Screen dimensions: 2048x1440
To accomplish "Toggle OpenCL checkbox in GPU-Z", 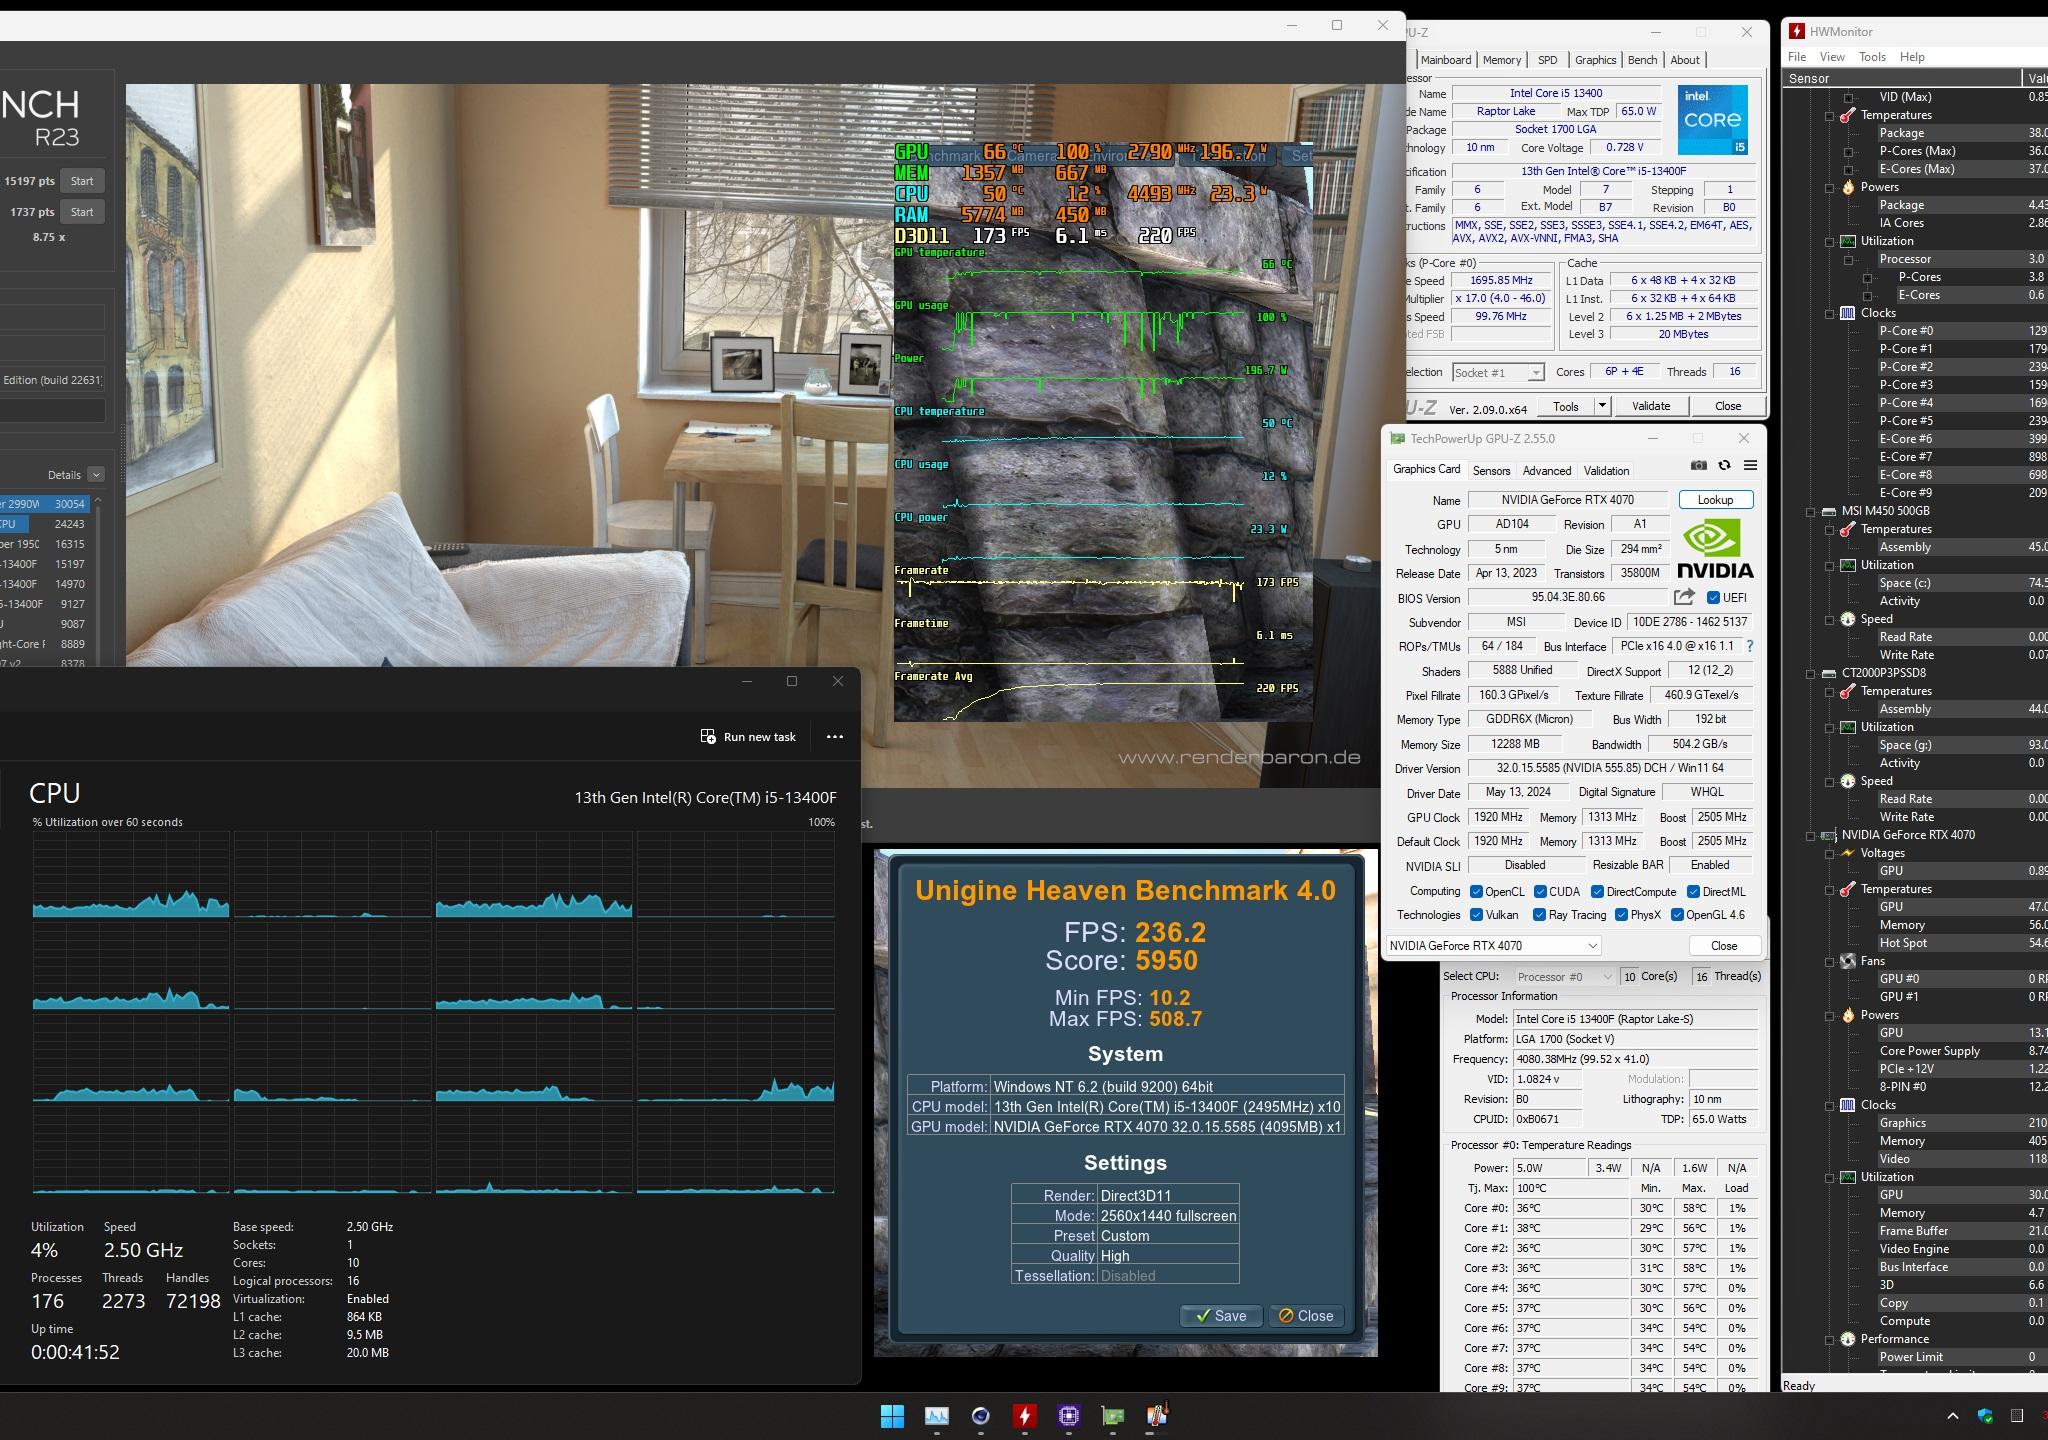I will click(1476, 892).
